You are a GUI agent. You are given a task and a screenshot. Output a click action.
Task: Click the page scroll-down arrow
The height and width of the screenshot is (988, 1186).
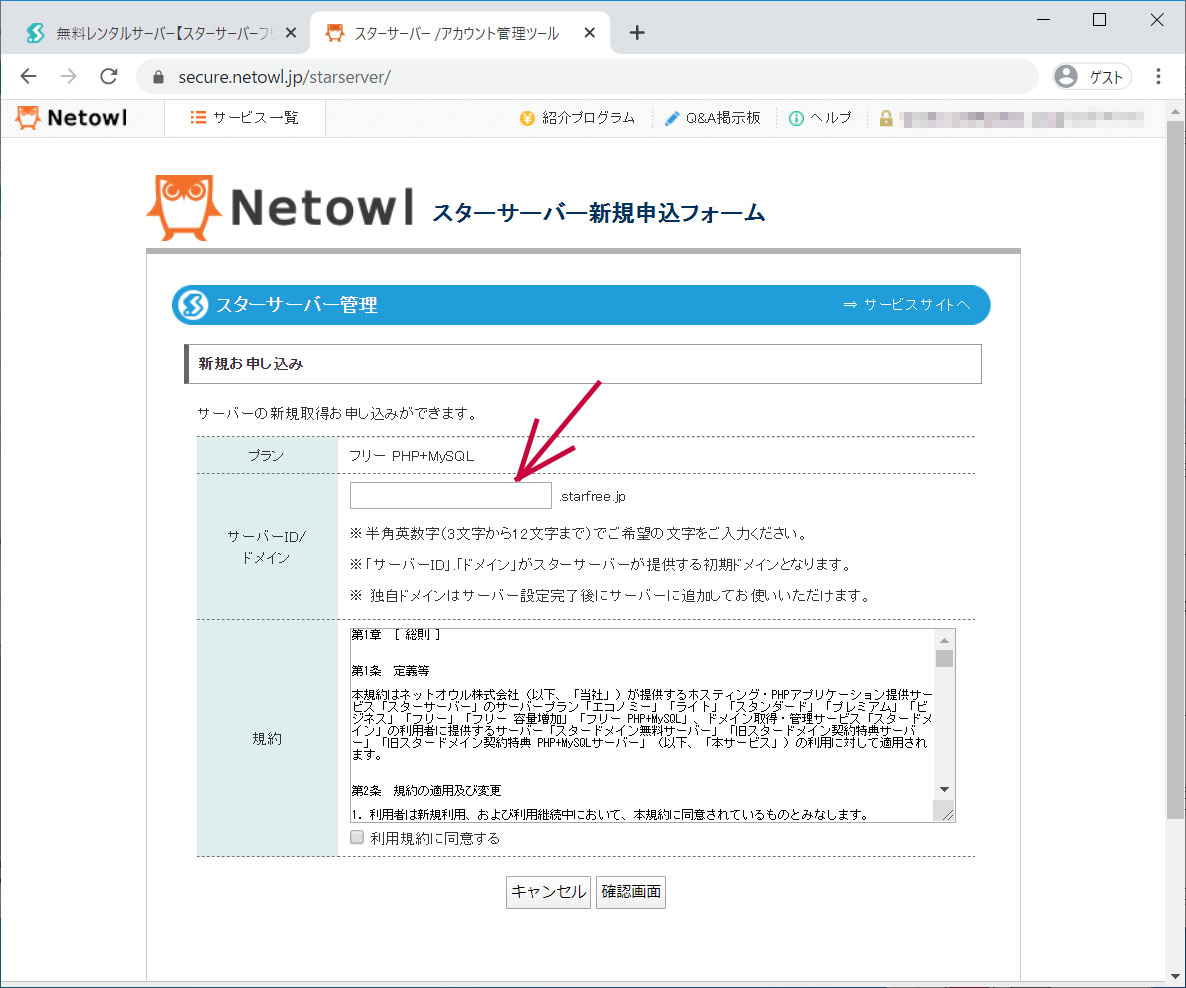1175,977
